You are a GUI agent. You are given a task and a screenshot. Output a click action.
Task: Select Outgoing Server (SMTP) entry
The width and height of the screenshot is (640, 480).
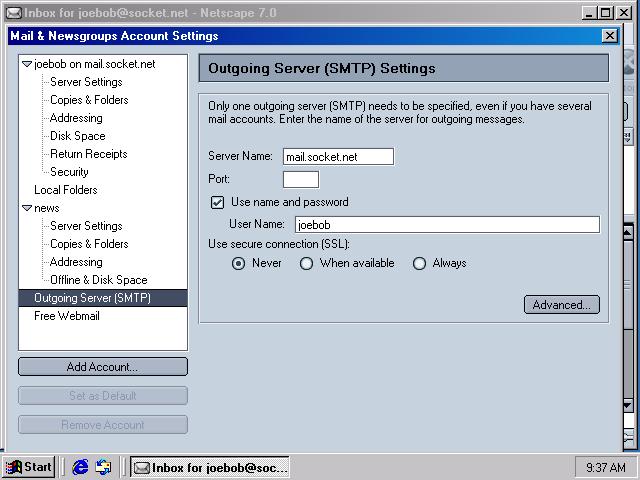click(x=103, y=298)
